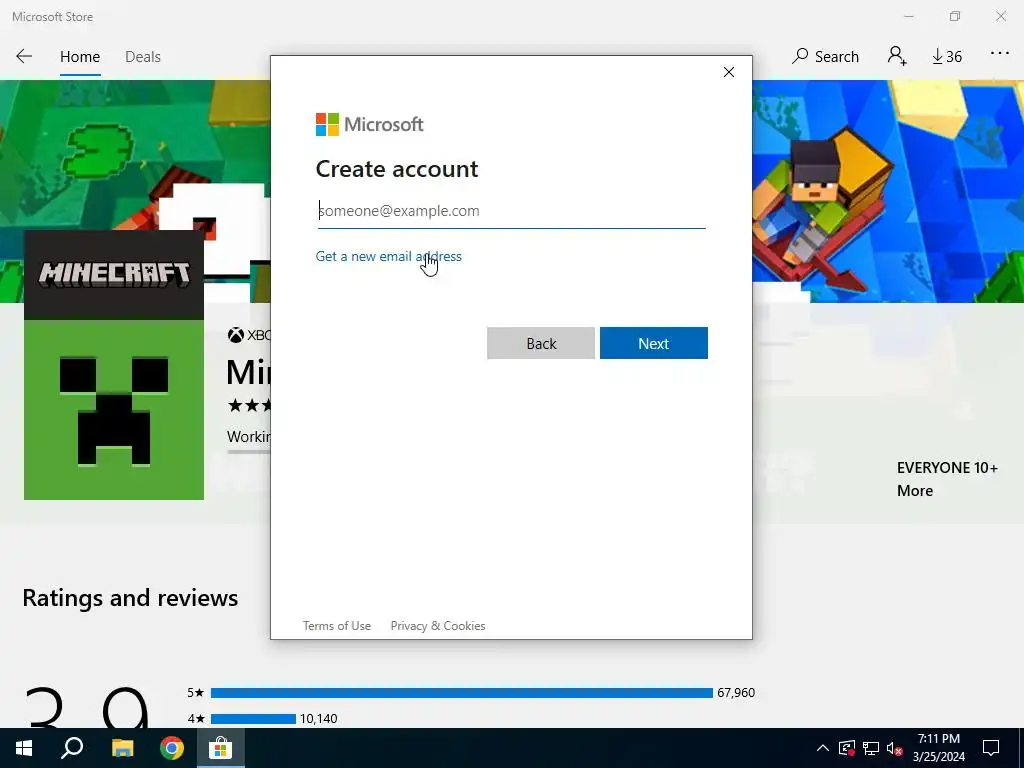Open the Windows Start menu
Viewport: 1024px width, 768px height.
coord(24,748)
